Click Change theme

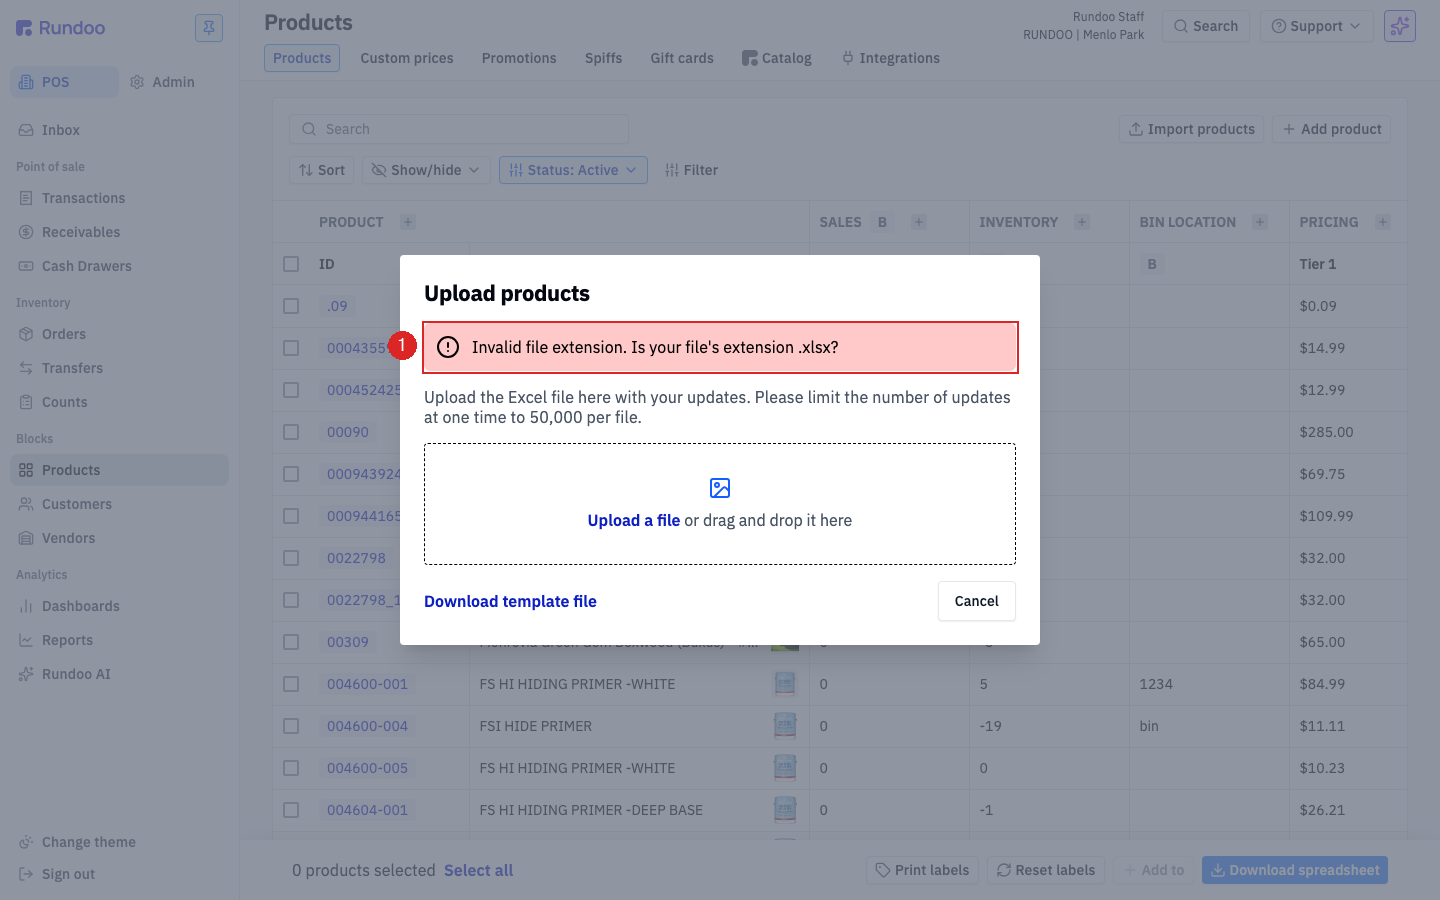pos(119,842)
